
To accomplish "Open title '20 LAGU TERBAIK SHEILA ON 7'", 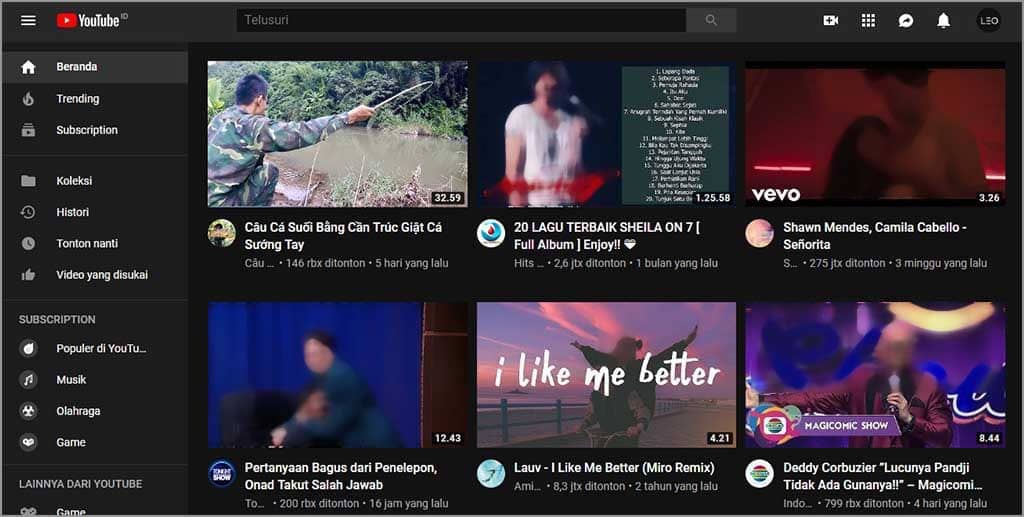I will tap(607, 236).
